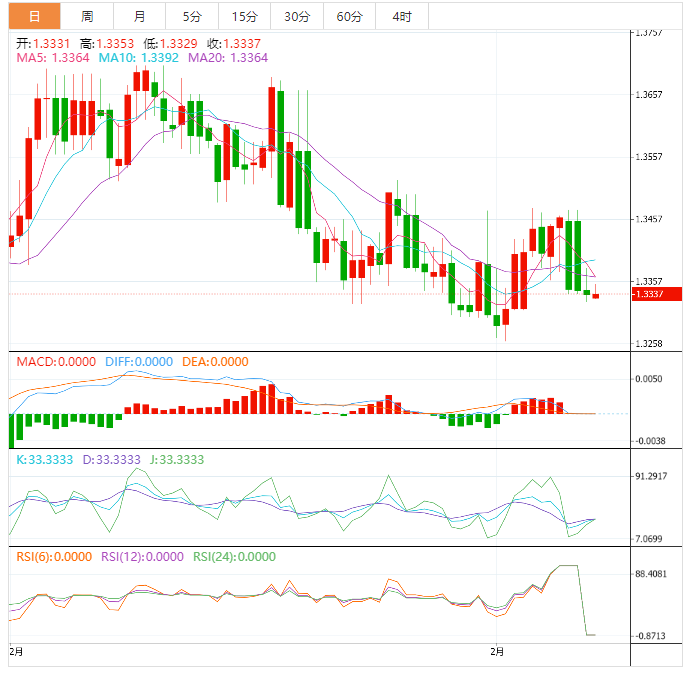Open the 月 monthly chart tab
692x676 pixels.
pos(139,16)
